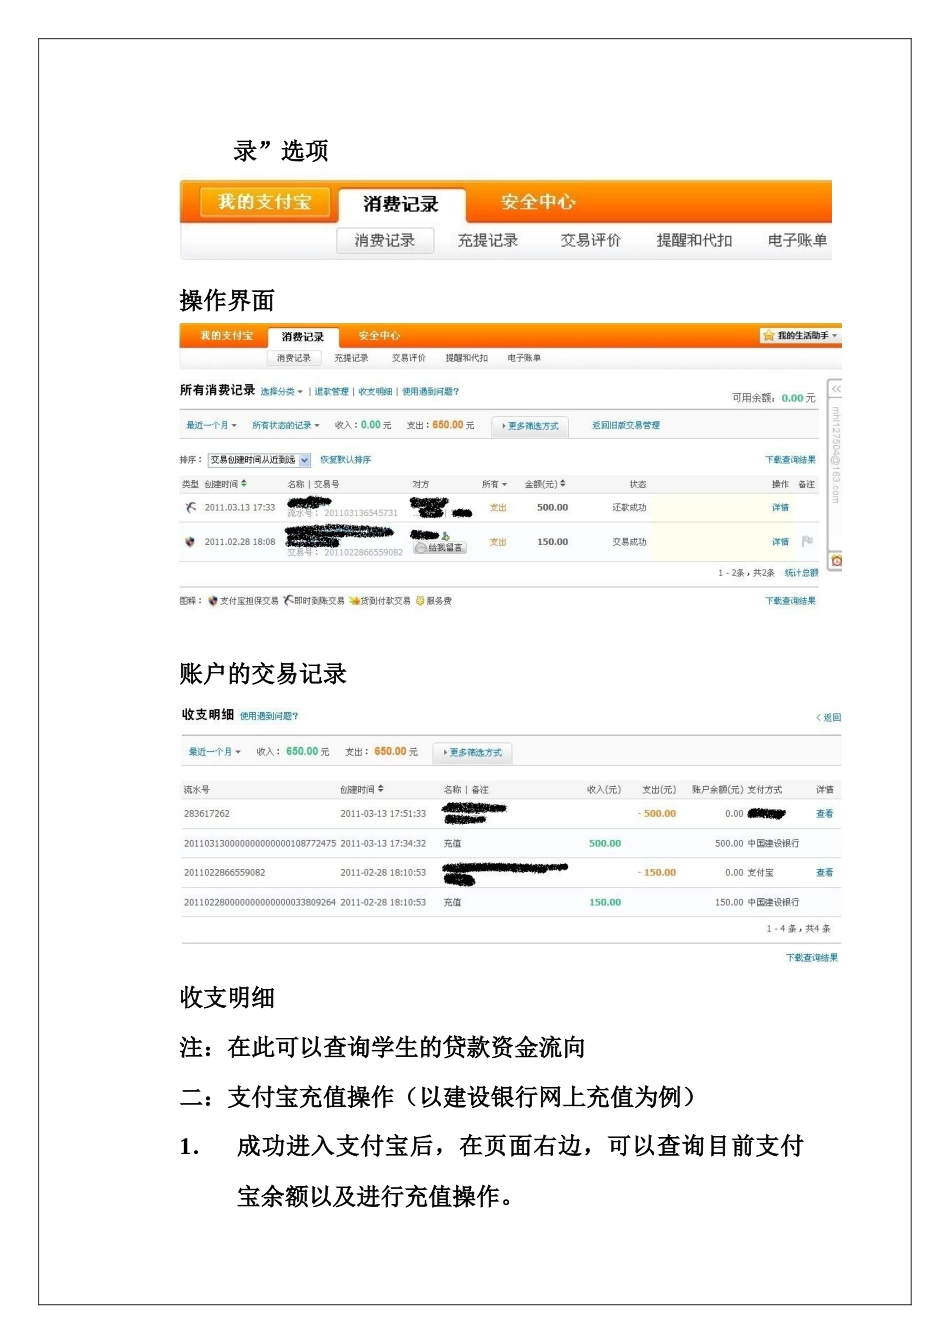Click the 货到付款交易 legend truck icon
The width and height of the screenshot is (950, 1344).
(x=354, y=601)
